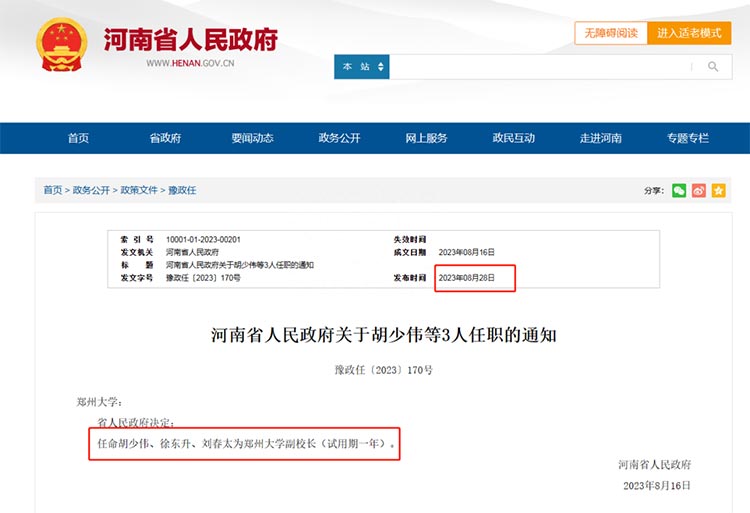Image resolution: width=750 pixels, height=513 pixels.
Task: Select 政务公开 in the navigation bar
Action: (339, 138)
